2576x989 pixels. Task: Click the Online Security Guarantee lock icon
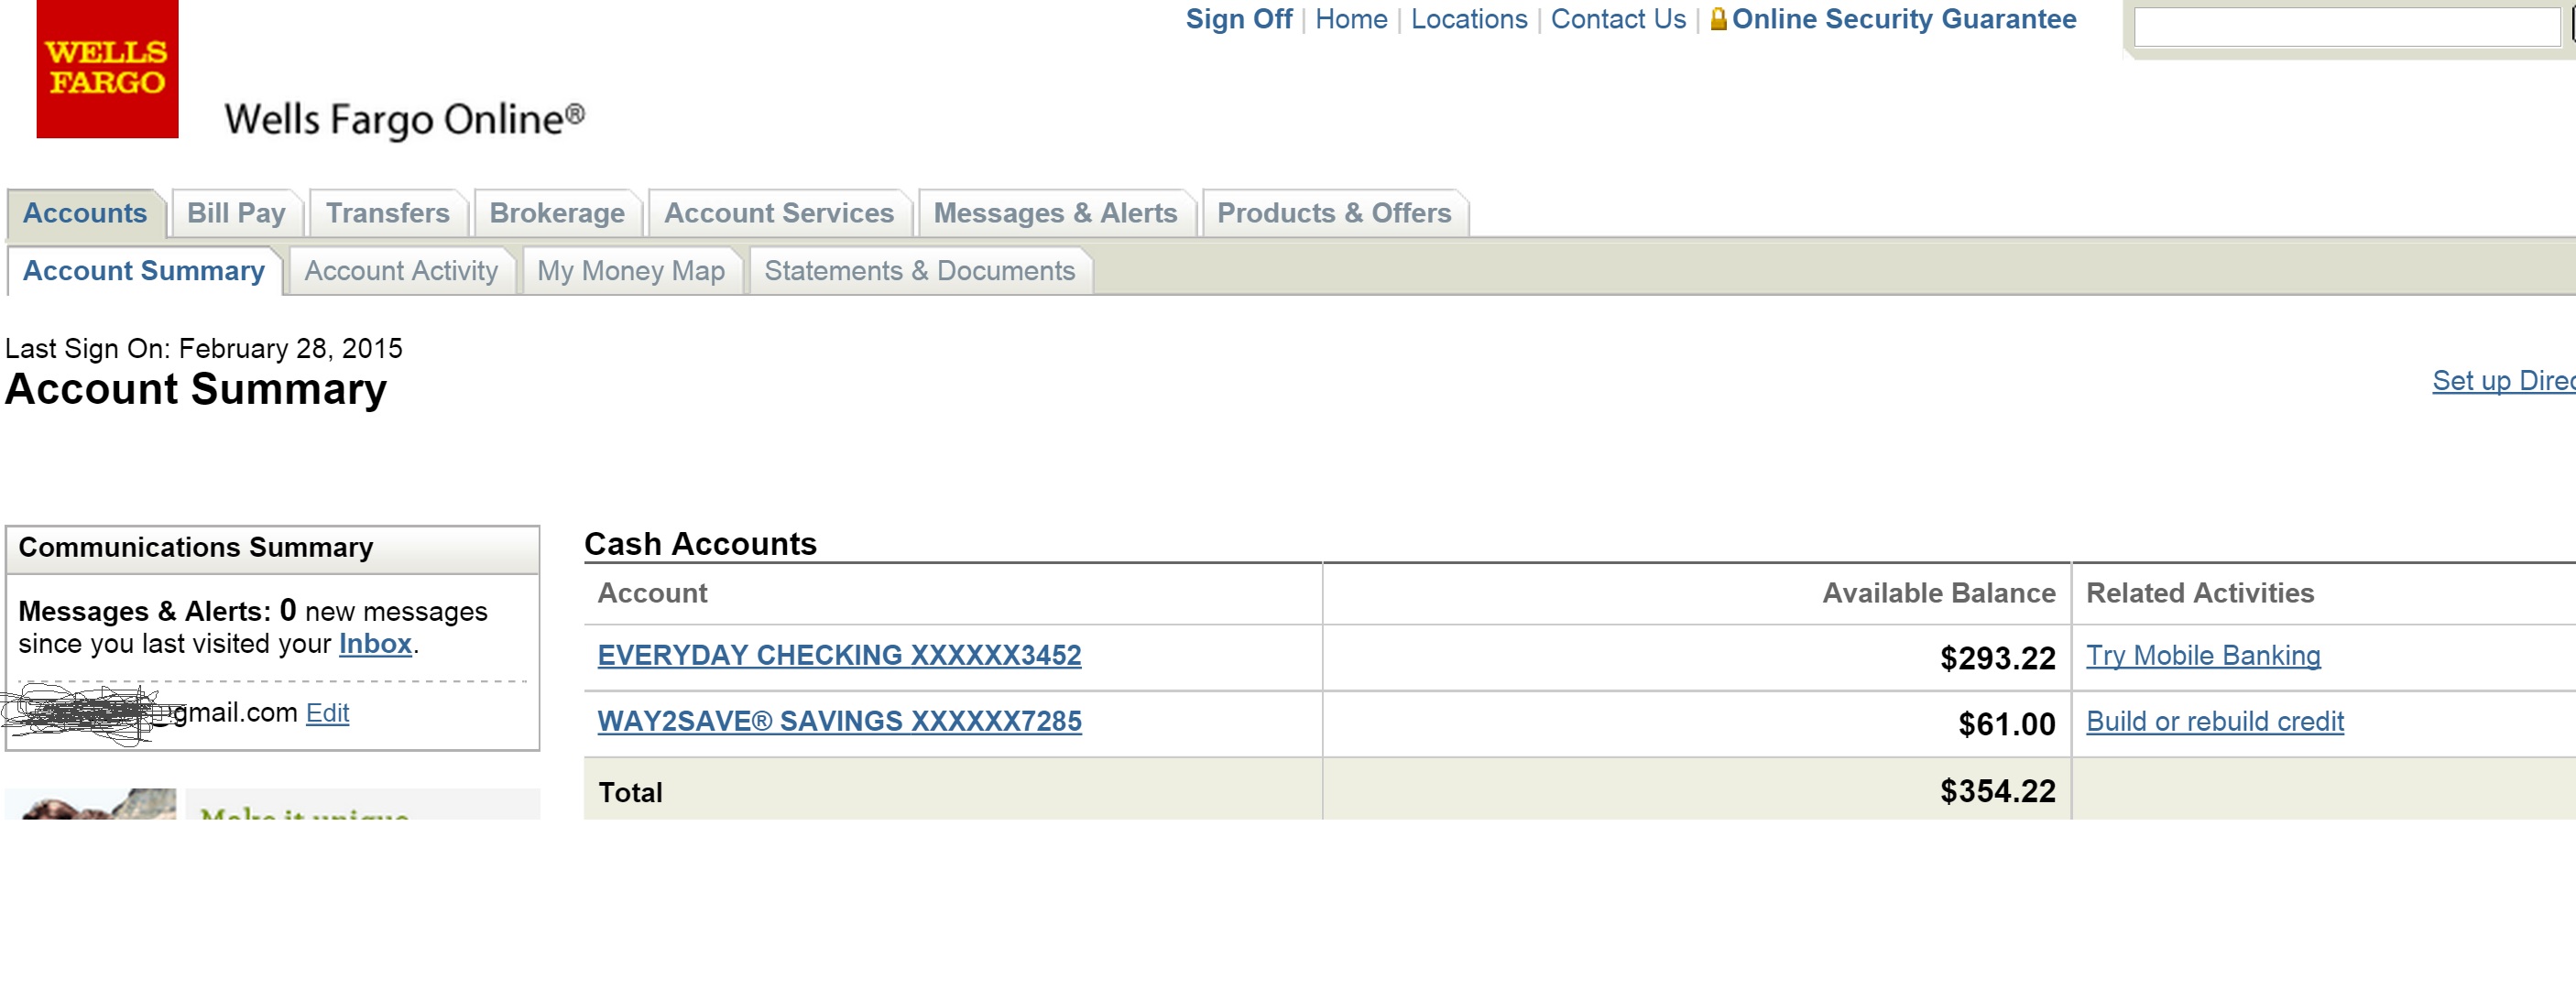[1718, 19]
